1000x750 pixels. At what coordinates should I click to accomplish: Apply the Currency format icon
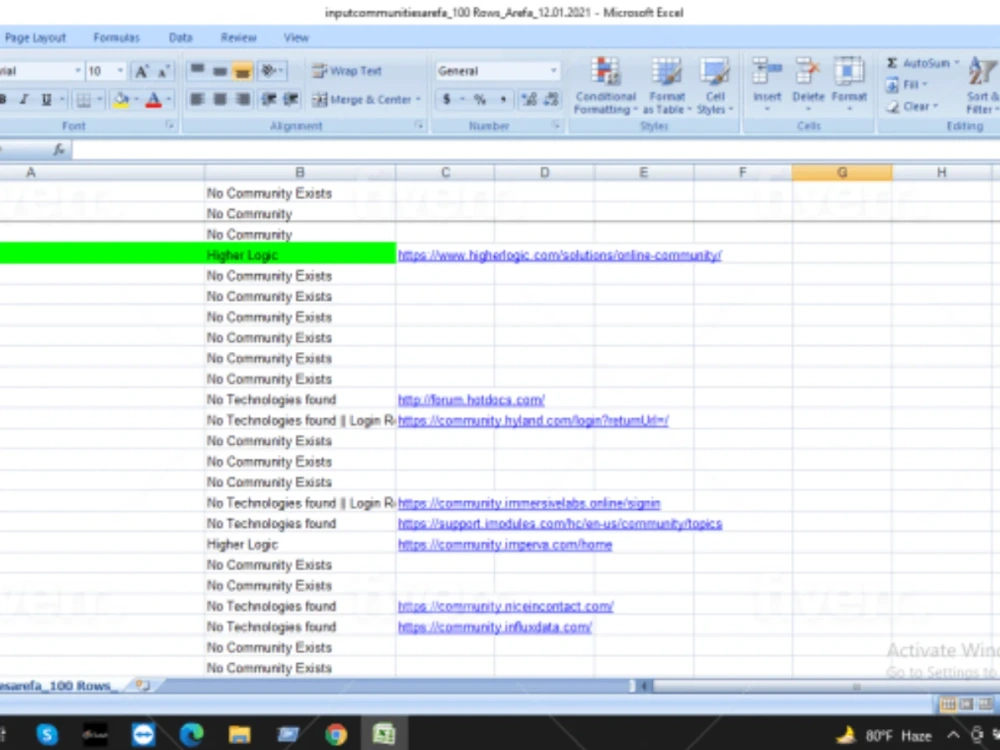pos(447,100)
